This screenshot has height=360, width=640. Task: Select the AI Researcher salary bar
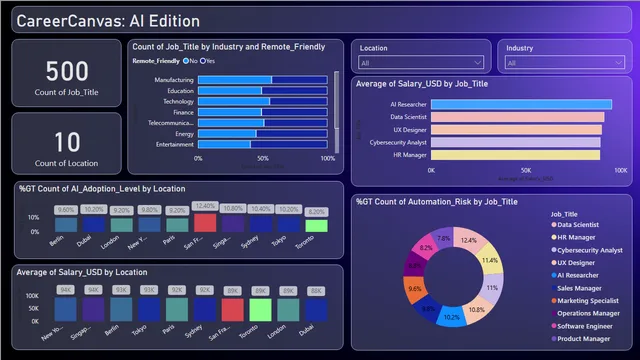coord(521,104)
